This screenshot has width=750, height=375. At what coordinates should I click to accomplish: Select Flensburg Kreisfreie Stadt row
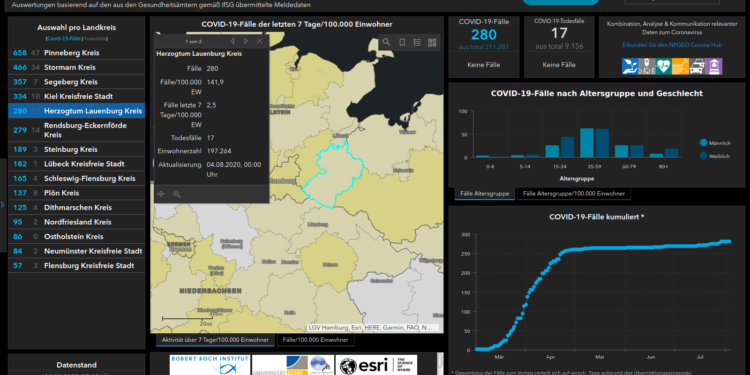click(x=77, y=265)
